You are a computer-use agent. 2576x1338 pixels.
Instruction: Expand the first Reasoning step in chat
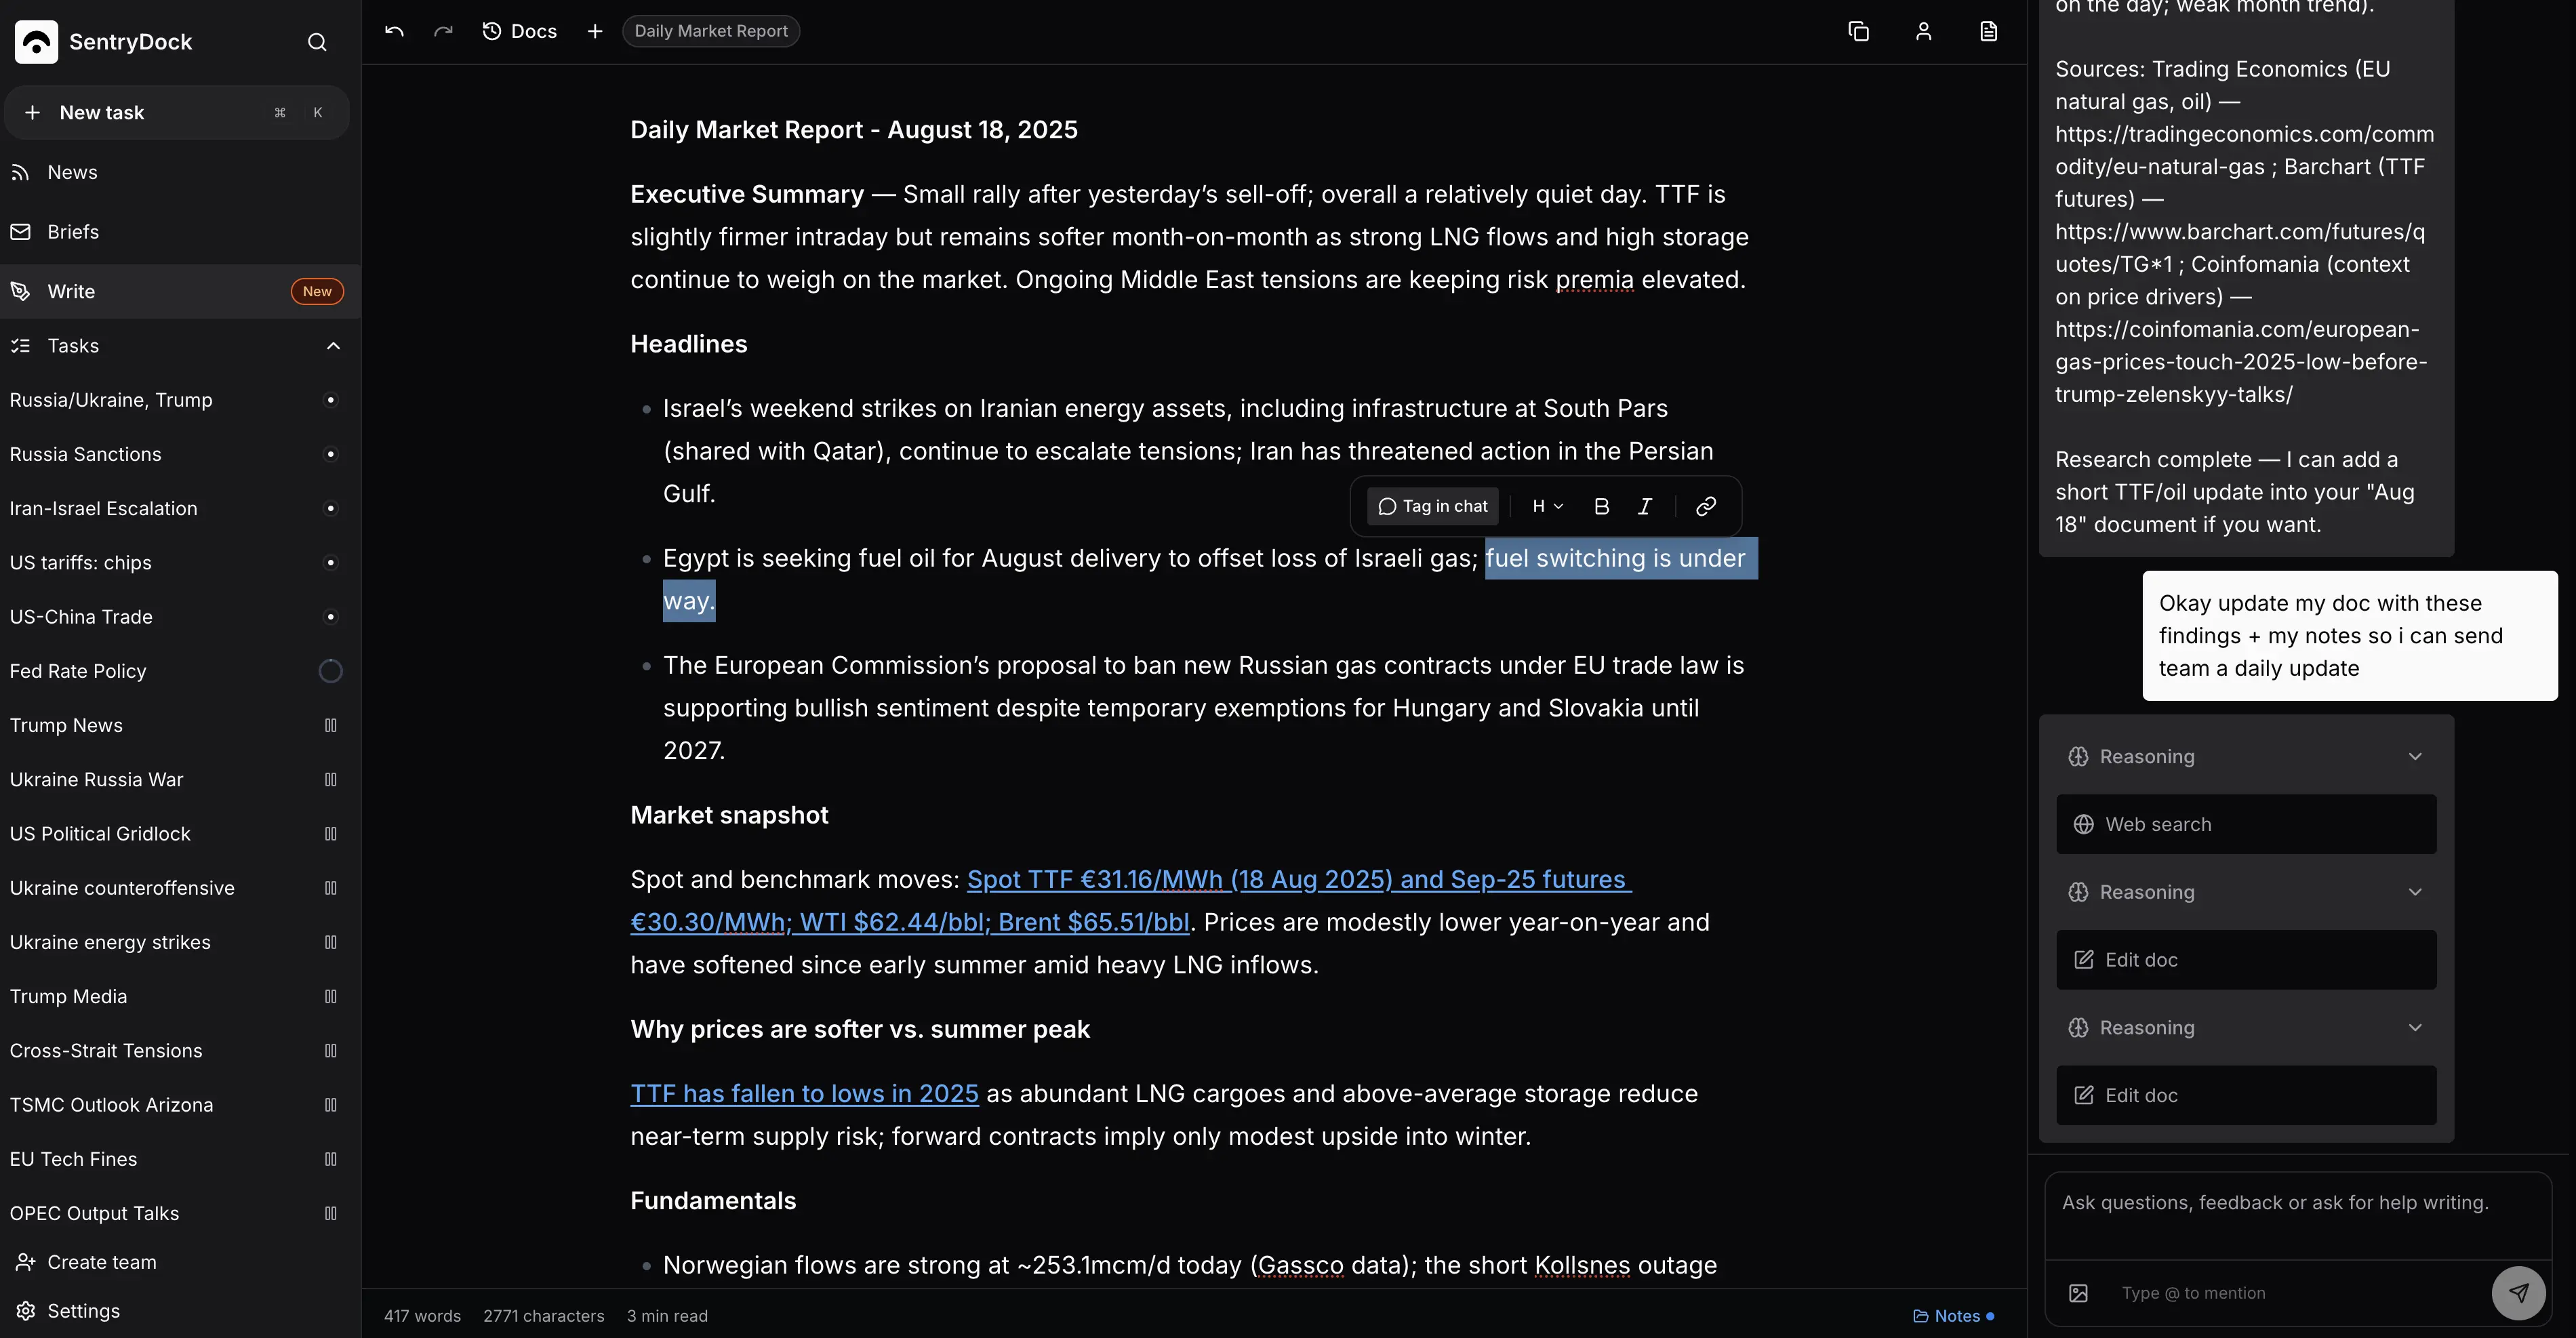point(2416,756)
